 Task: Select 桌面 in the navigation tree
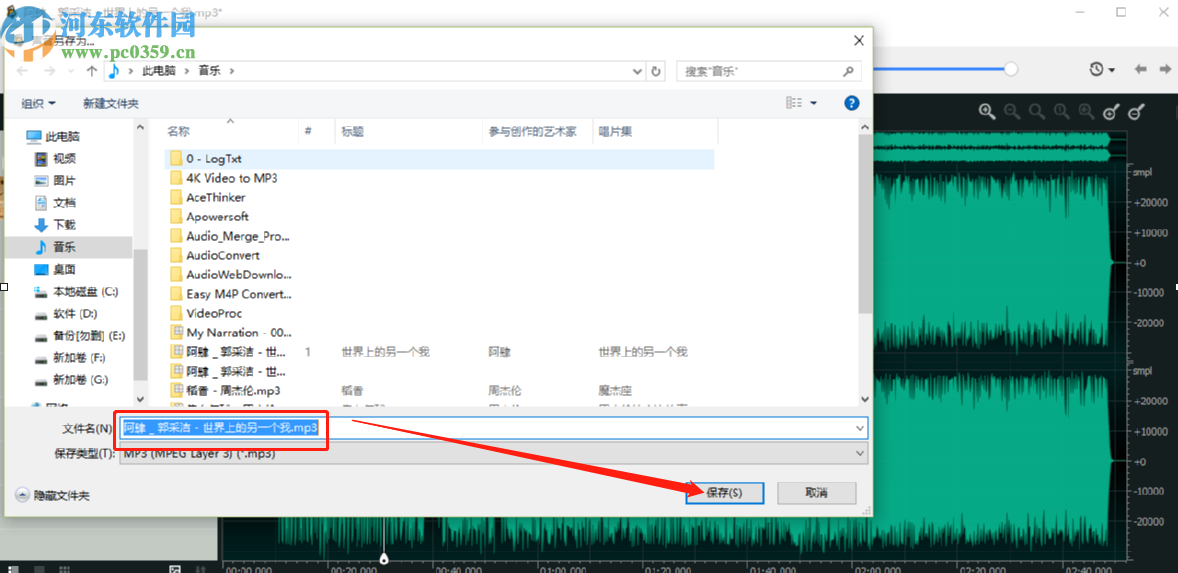point(55,269)
